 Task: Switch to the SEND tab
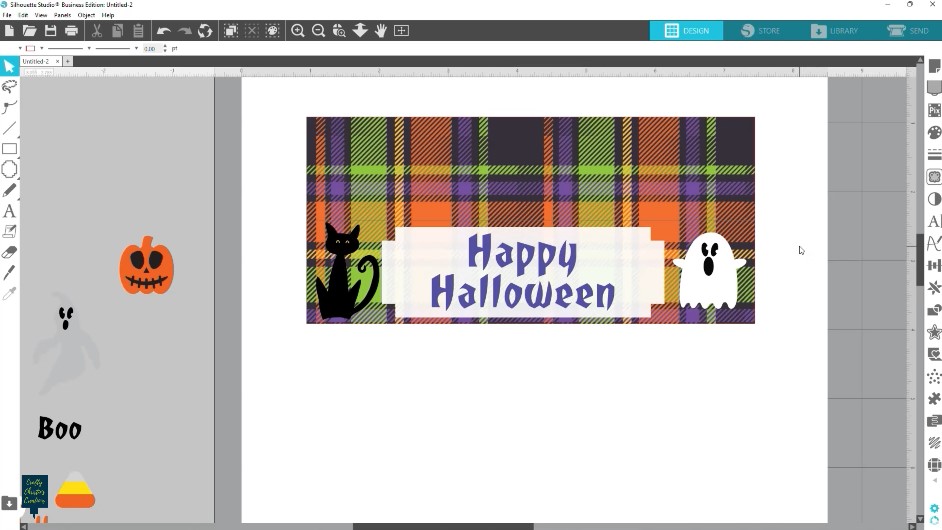(907, 31)
